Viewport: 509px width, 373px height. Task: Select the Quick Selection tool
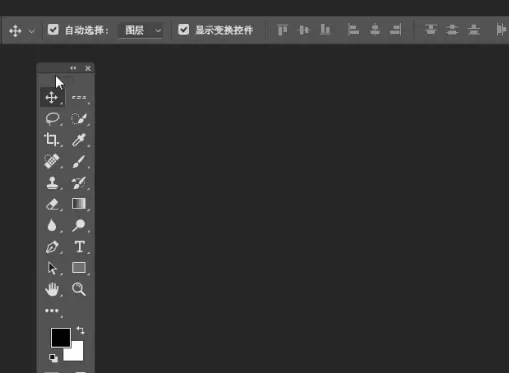pos(79,119)
